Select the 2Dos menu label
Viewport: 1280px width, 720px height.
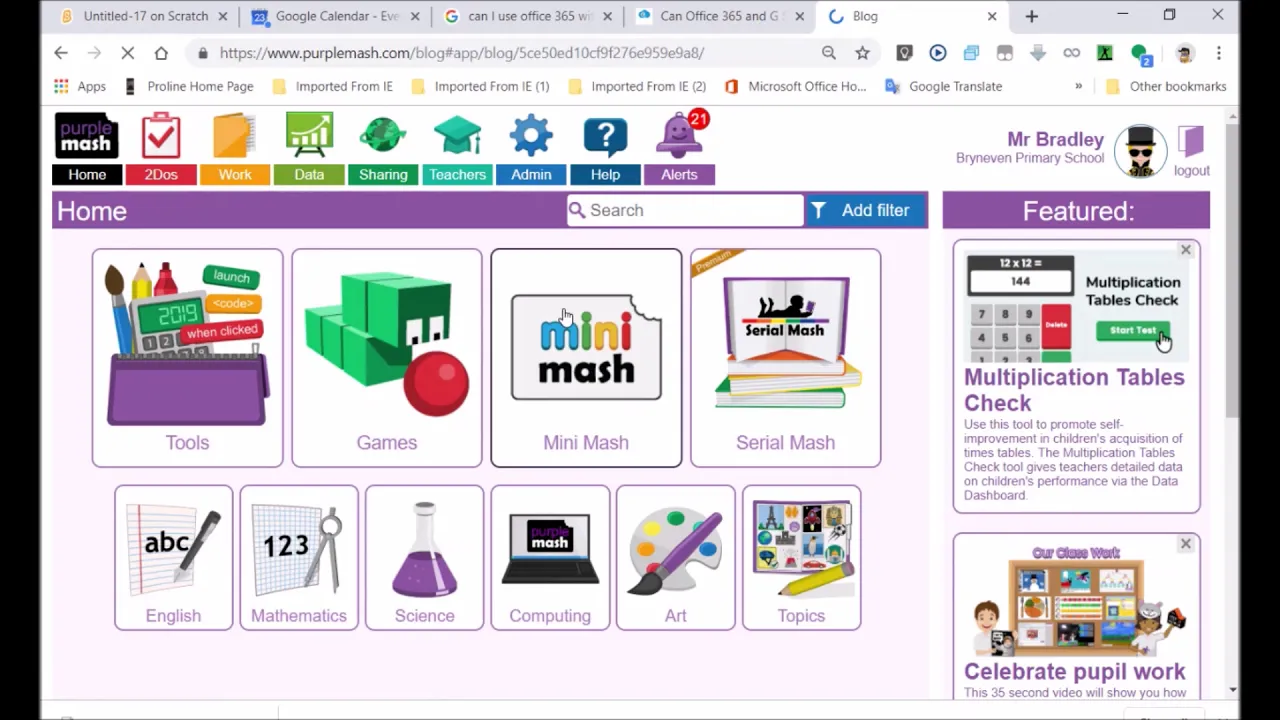(160, 174)
